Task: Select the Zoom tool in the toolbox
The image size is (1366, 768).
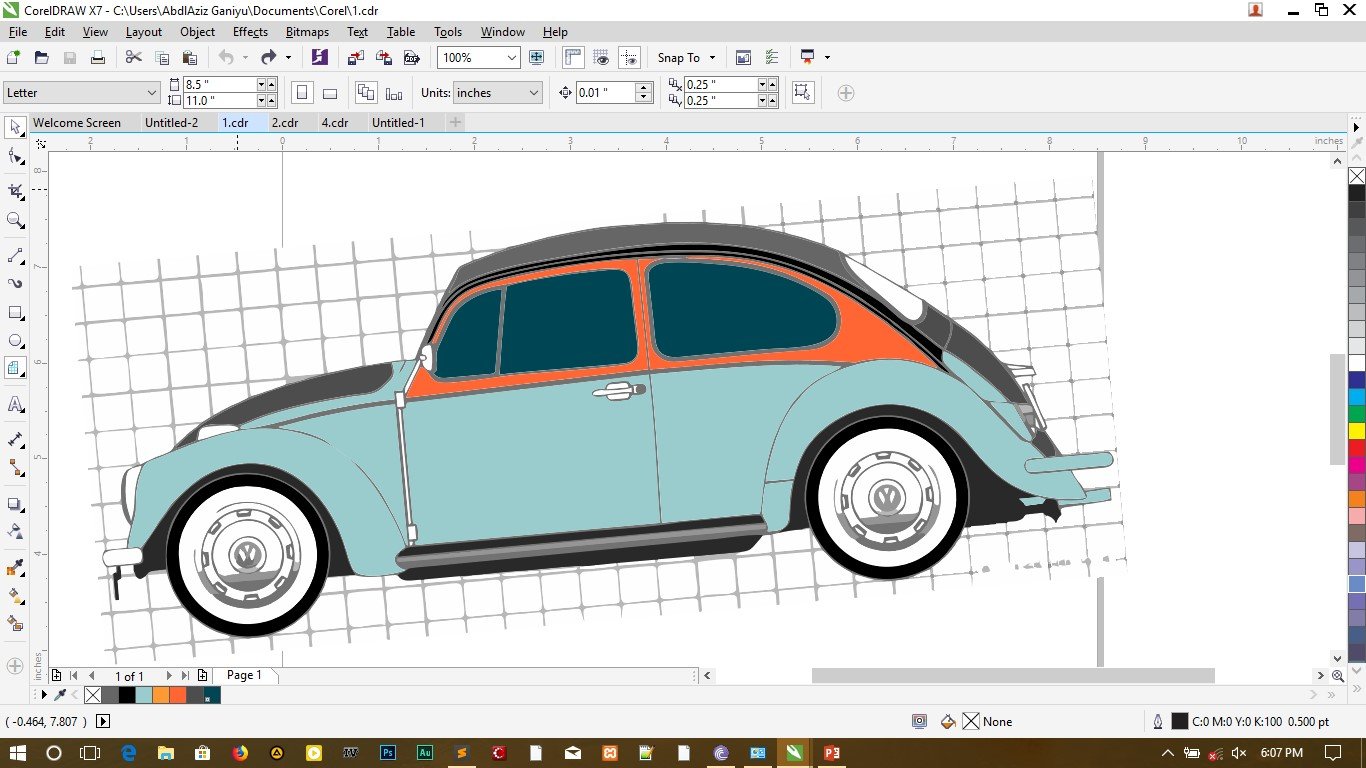Action: tap(15, 220)
